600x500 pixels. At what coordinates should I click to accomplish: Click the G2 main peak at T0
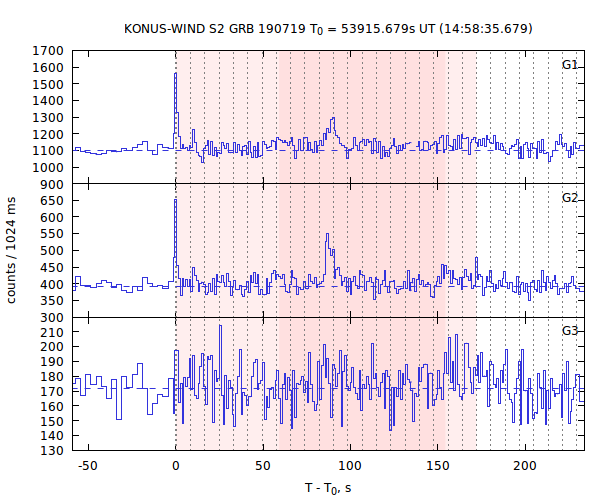point(175,200)
